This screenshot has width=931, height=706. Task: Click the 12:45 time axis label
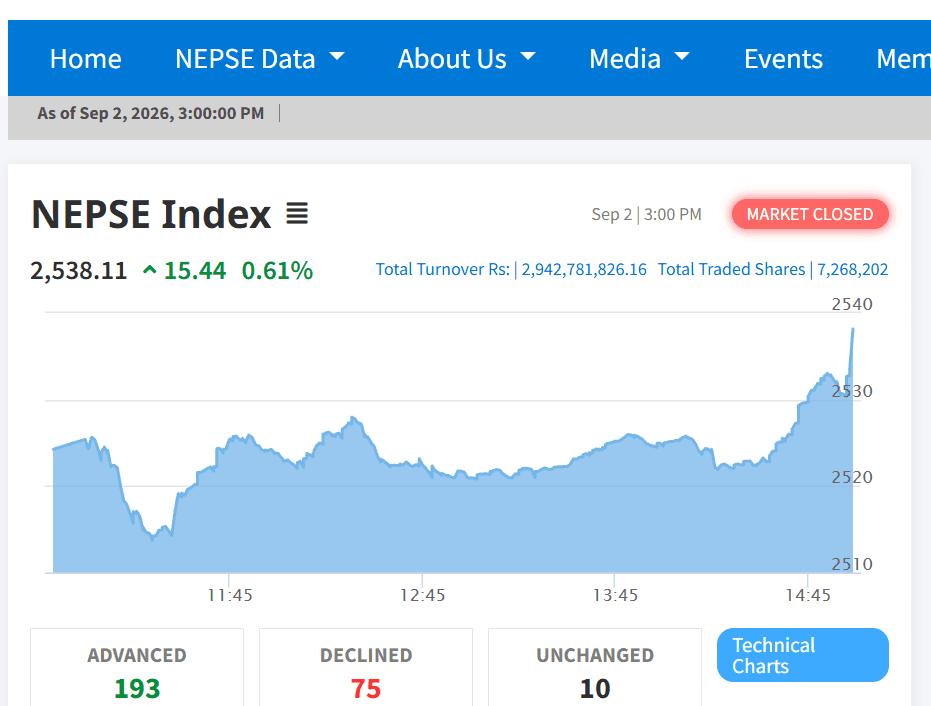coord(422,595)
